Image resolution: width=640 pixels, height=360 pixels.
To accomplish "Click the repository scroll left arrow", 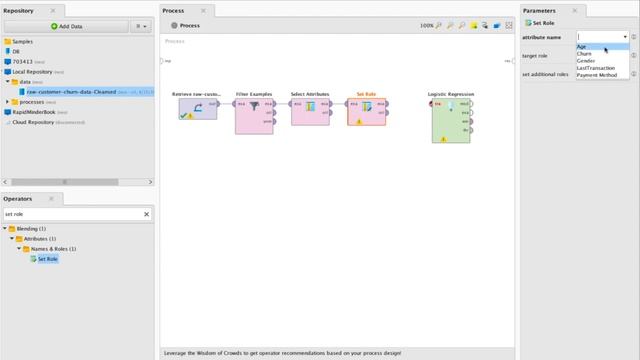I will (x=5, y=182).
